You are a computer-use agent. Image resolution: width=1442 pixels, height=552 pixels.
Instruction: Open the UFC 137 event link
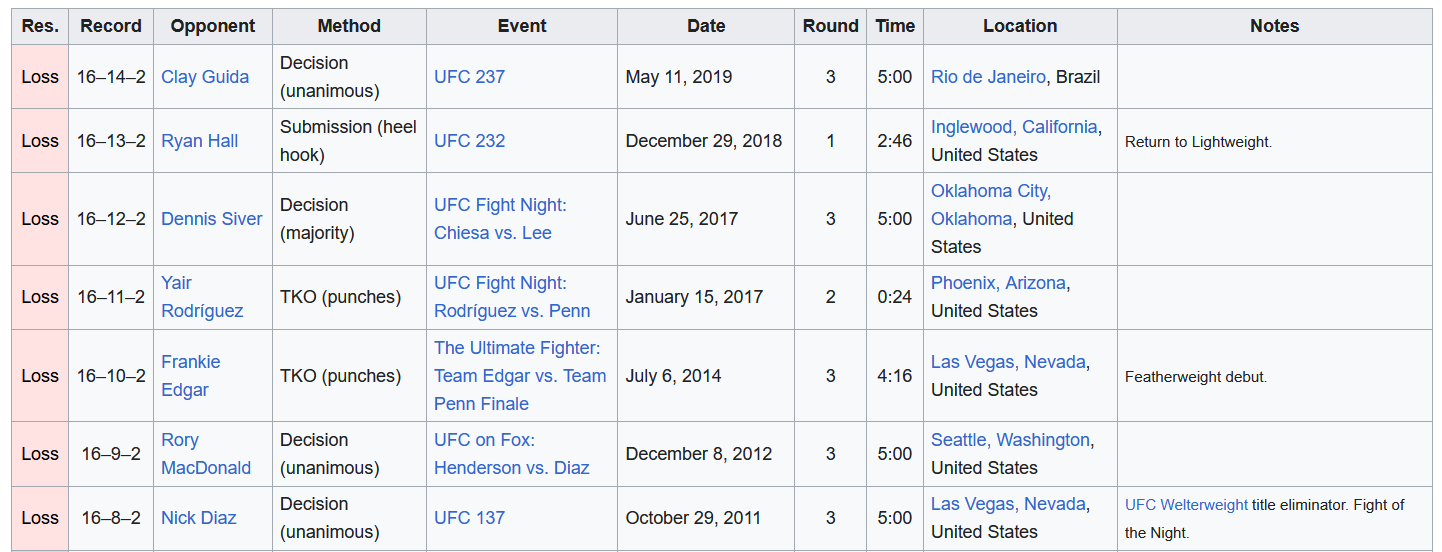click(x=469, y=518)
